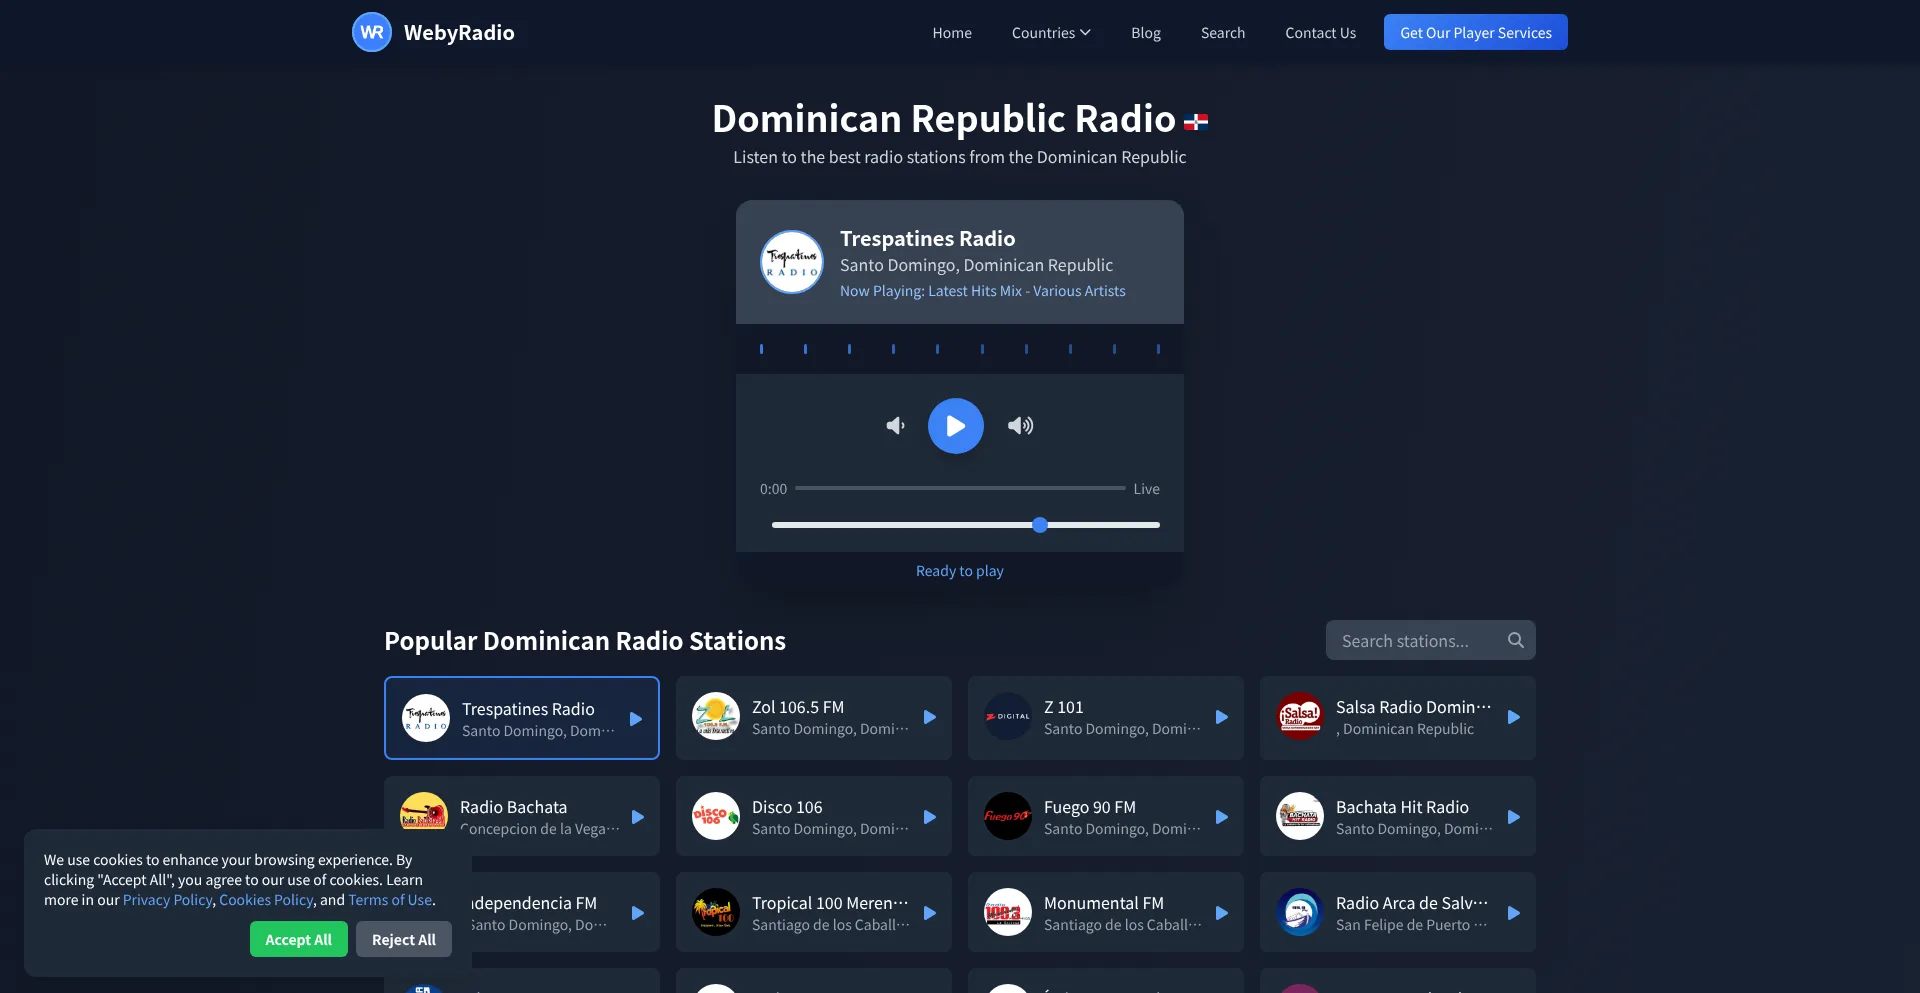The width and height of the screenshot is (1920, 993).
Task: Start playback with the large play button
Action: click(956, 426)
